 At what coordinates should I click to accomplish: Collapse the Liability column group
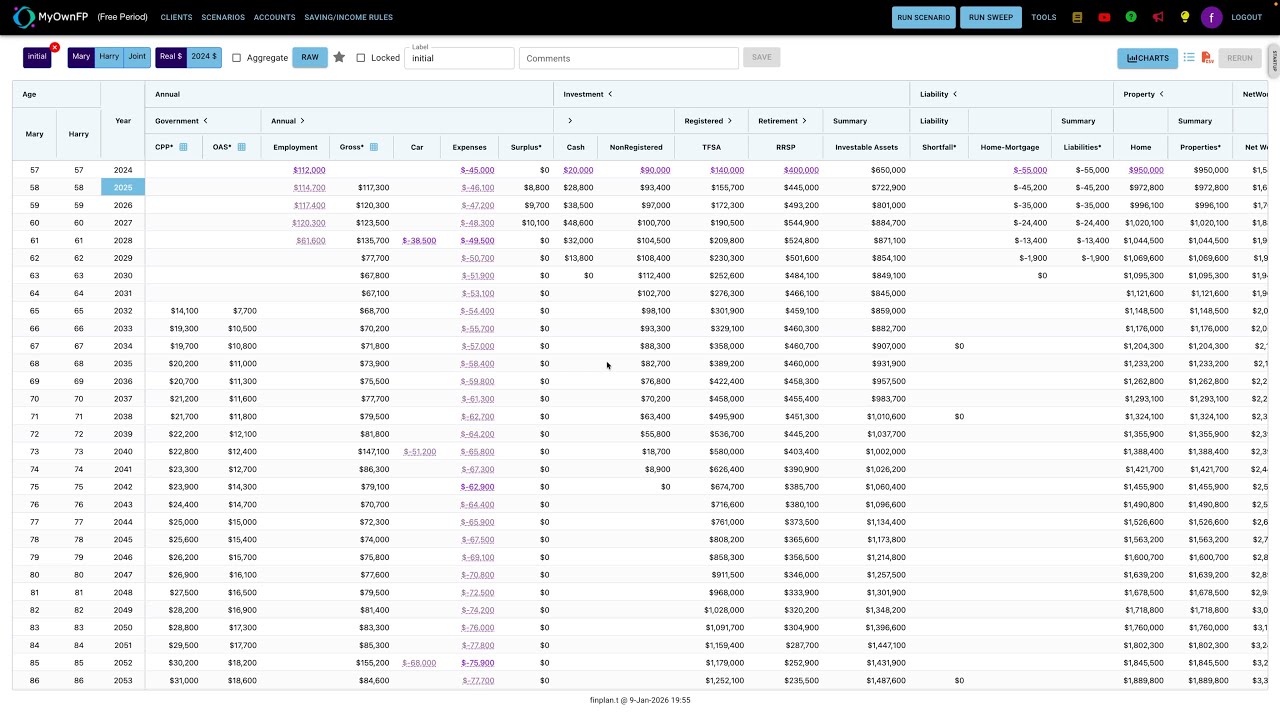coord(955,94)
